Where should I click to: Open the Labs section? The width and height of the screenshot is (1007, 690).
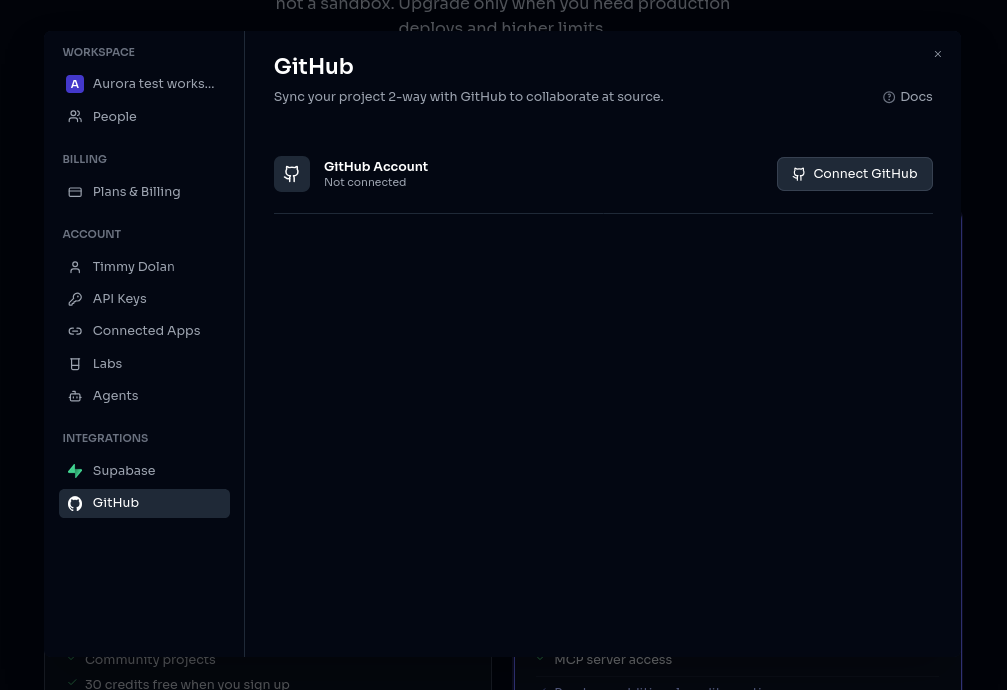point(144,364)
